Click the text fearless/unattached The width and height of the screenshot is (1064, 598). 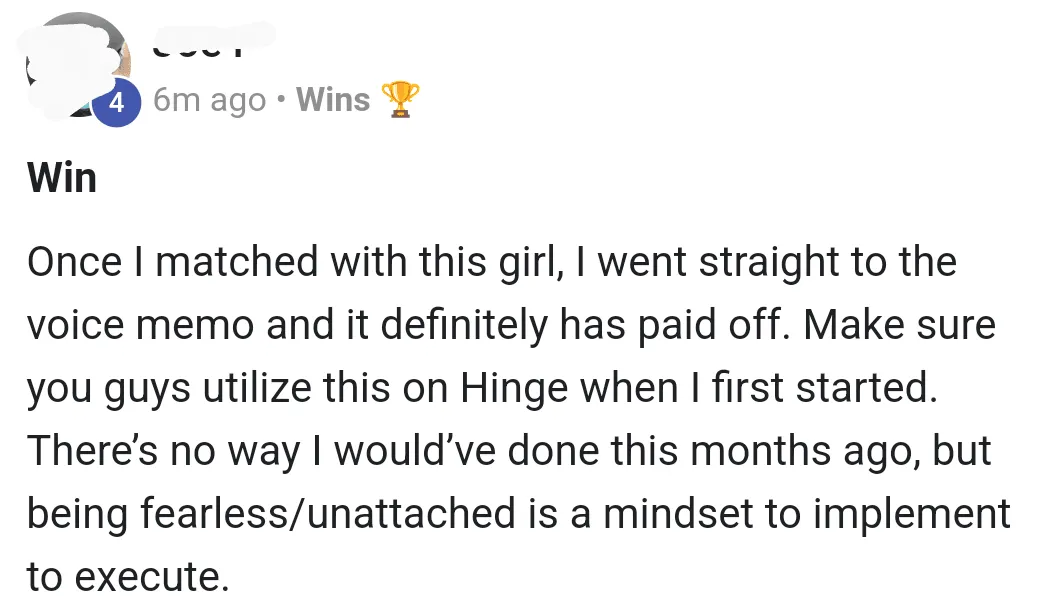click(x=320, y=514)
